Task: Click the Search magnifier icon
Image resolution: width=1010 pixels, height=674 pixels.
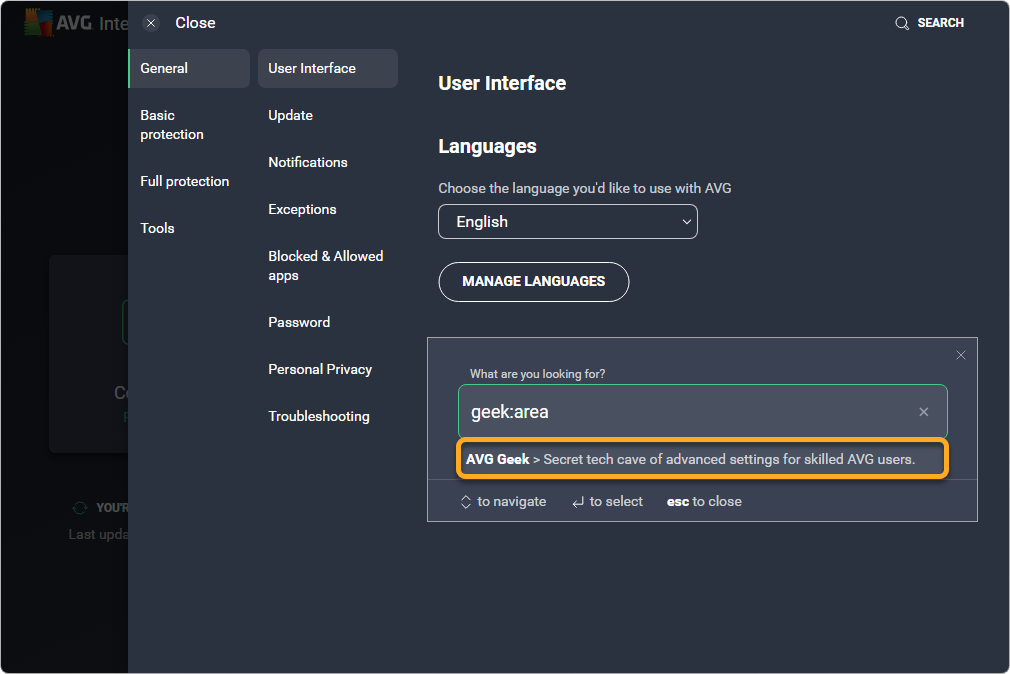Action: point(902,23)
